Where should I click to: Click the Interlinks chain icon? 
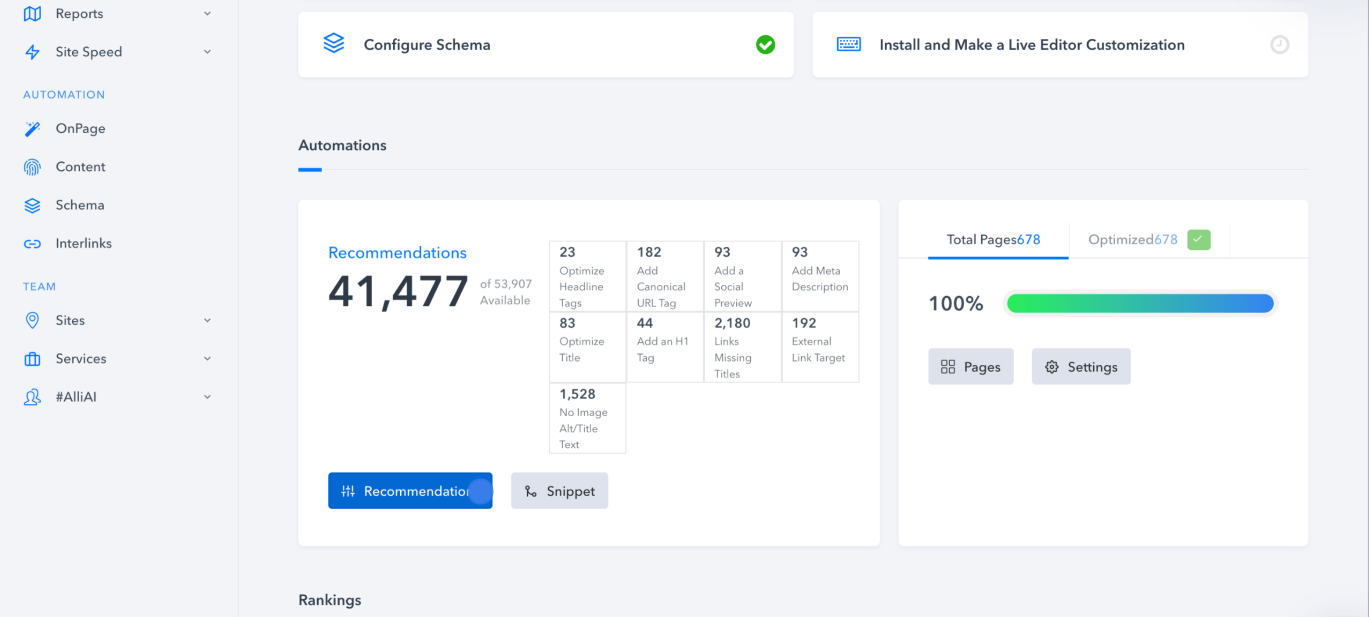pyautogui.click(x=32, y=243)
